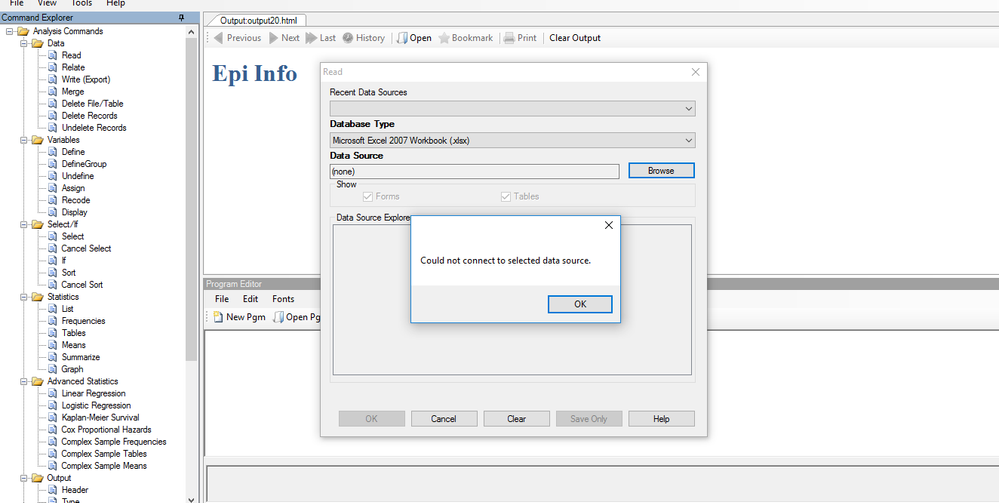Screen dimensions: 999x503
Task: Select Complex Sample Means in tree
Action: (x=104, y=466)
